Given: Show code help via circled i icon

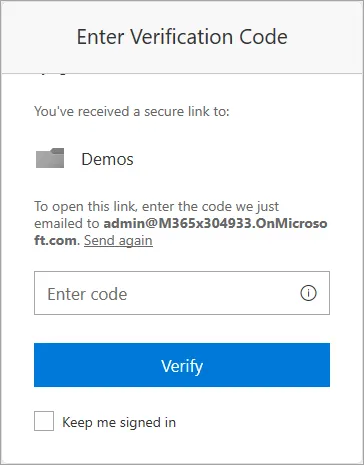Looking at the screenshot, I should 308,293.
